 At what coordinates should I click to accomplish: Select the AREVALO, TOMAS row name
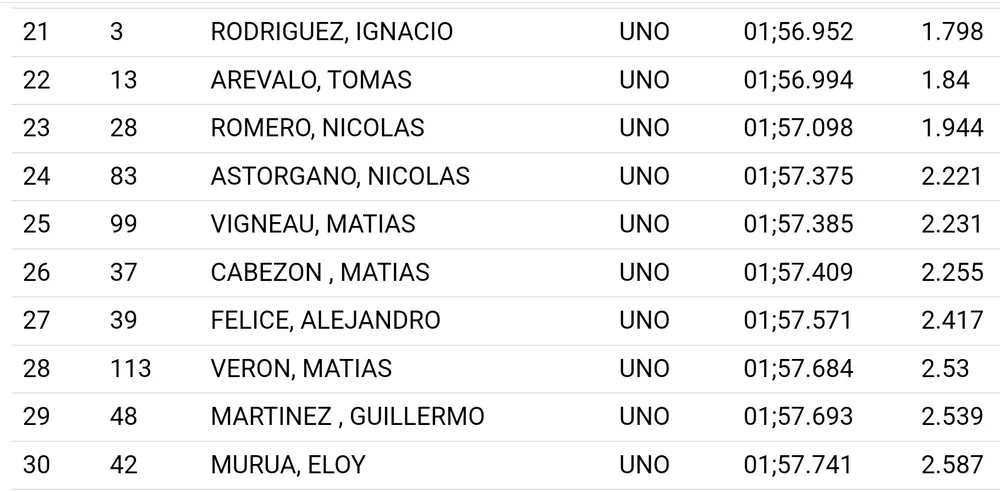click(311, 80)
